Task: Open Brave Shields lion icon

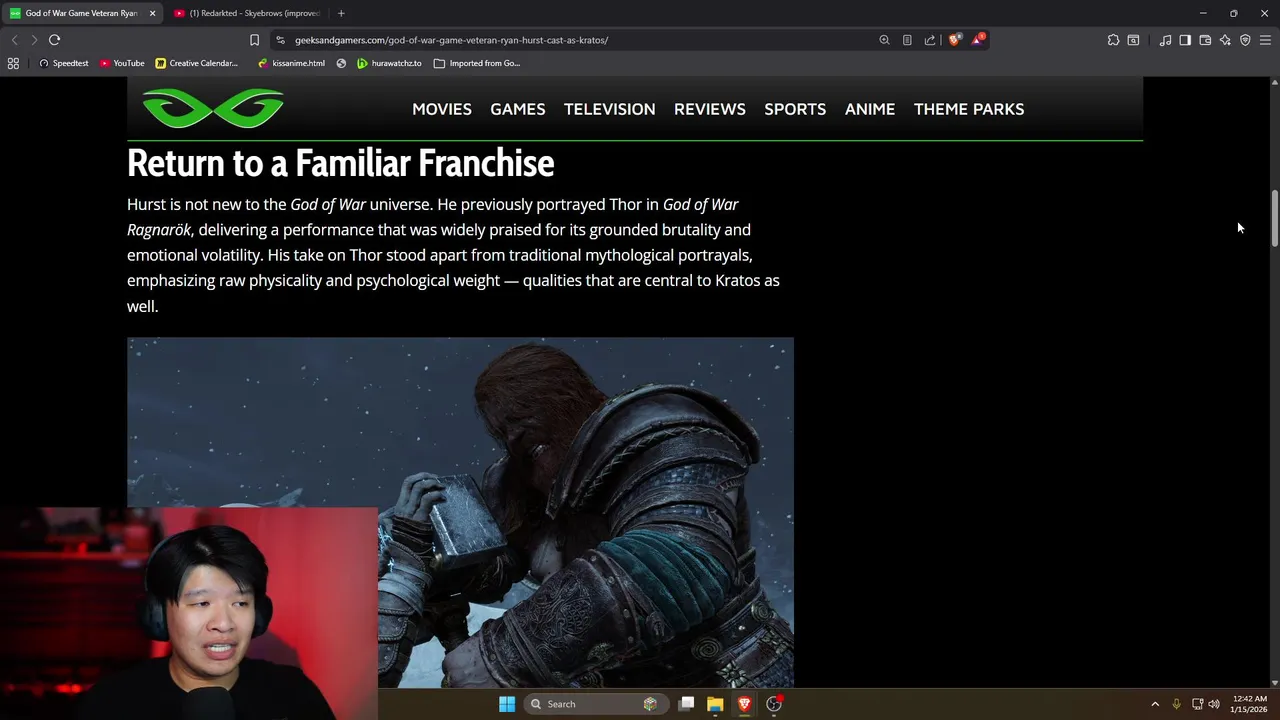Action: click(x=955, y=40)
